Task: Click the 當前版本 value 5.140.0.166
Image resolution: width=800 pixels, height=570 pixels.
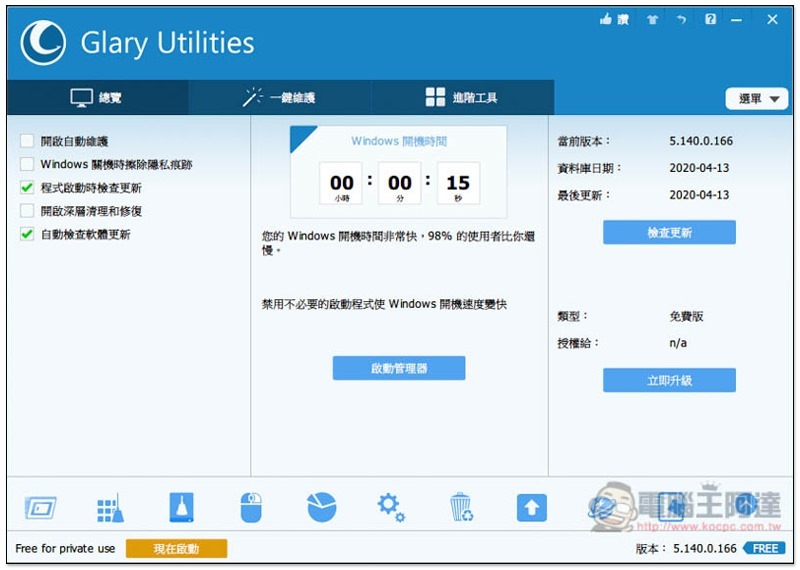Action: pyautogui.click(x=701, y=141)
